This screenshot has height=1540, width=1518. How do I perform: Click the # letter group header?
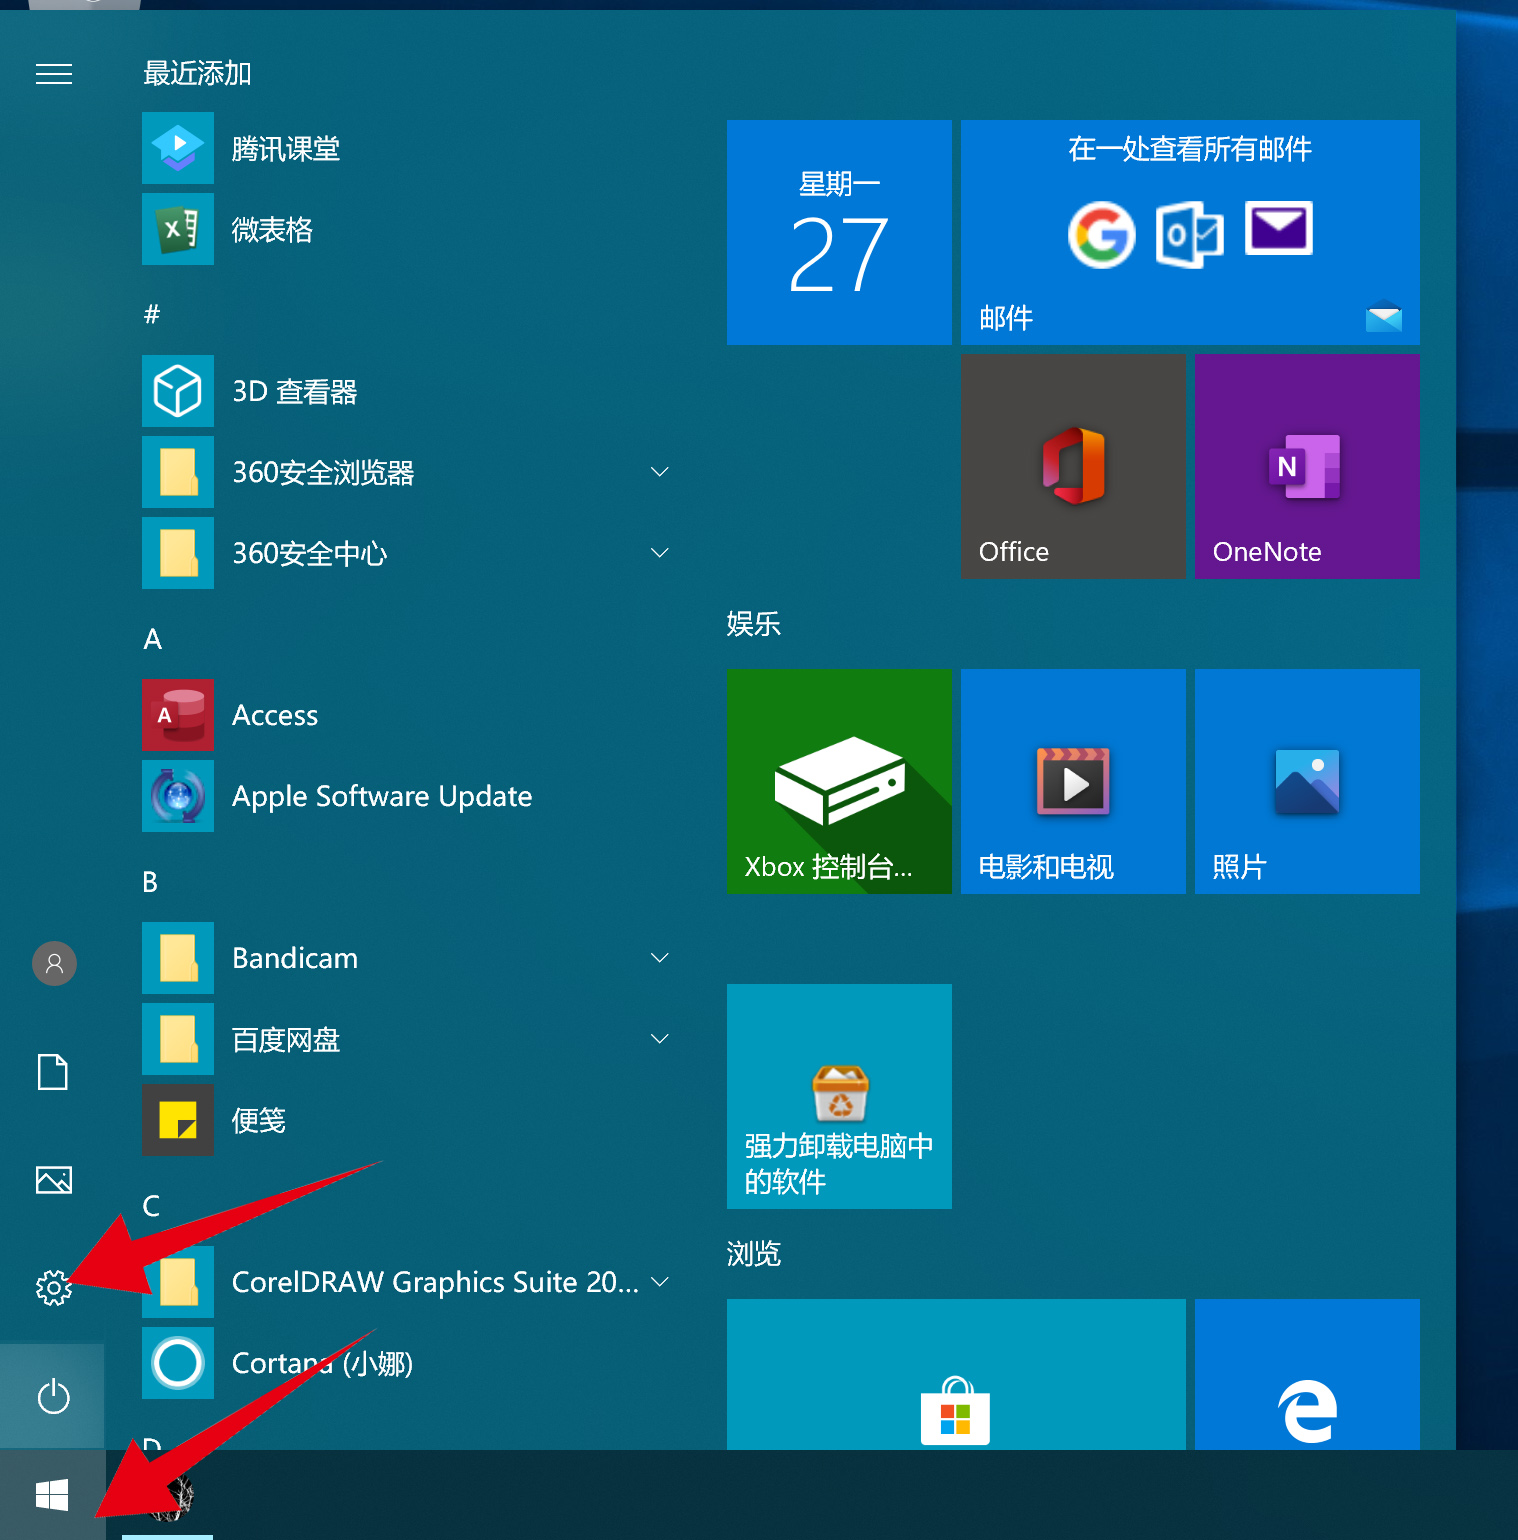(x=152, y=314)
